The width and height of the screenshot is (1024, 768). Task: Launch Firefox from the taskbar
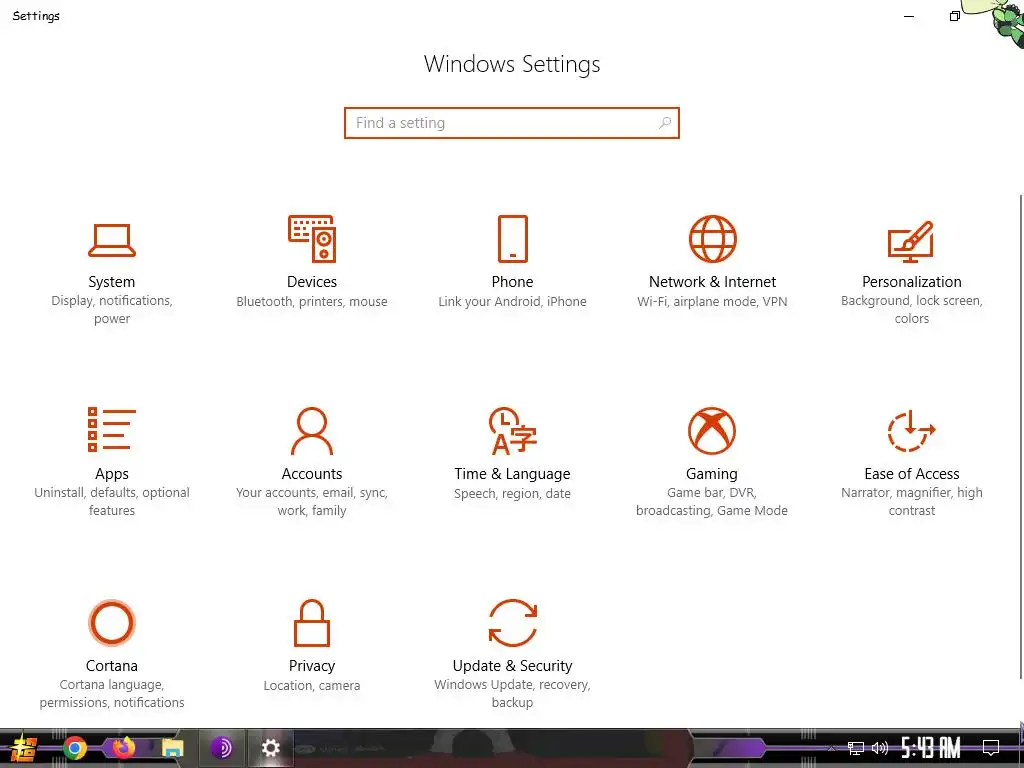click(123, 748)
